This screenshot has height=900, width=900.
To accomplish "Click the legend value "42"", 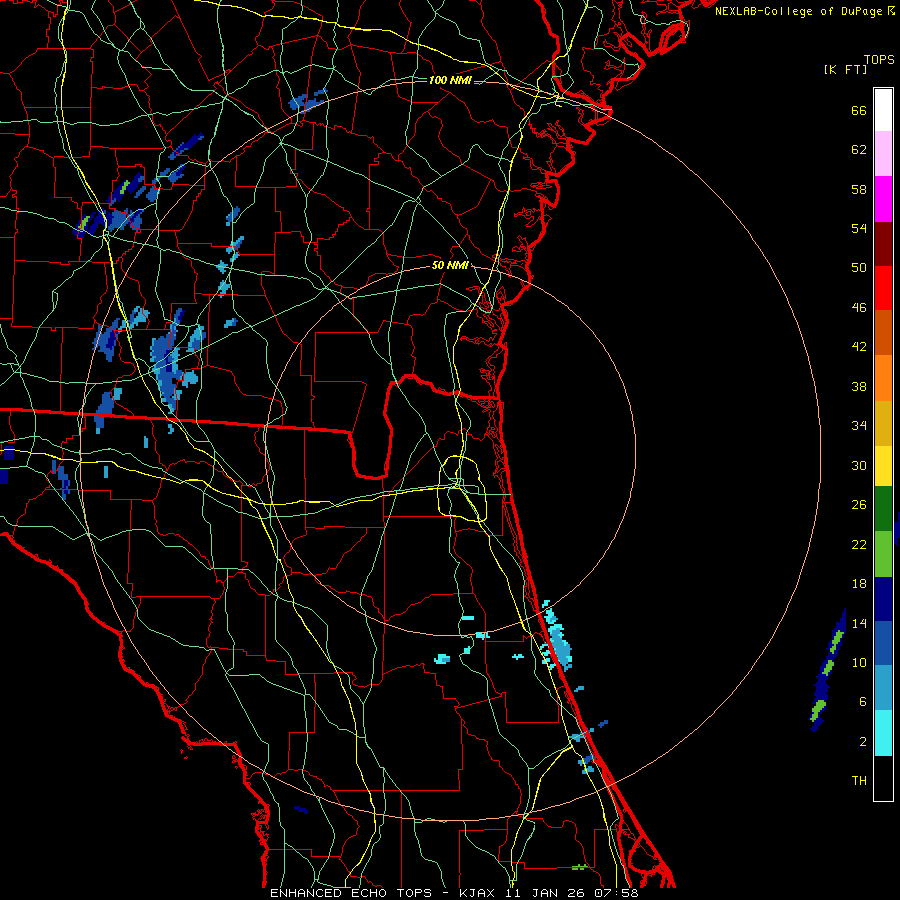I will tap(859, 347).
